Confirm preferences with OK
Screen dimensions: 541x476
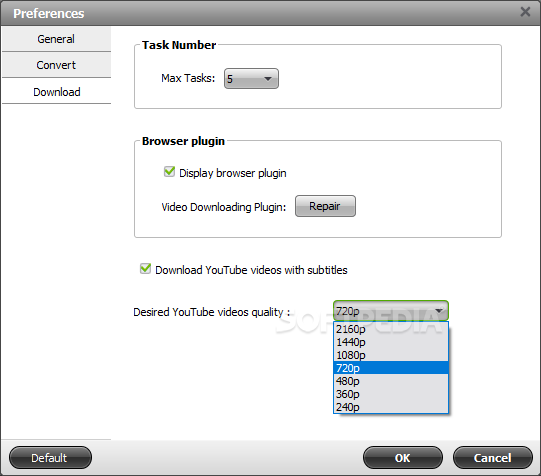tap(403, 458)
